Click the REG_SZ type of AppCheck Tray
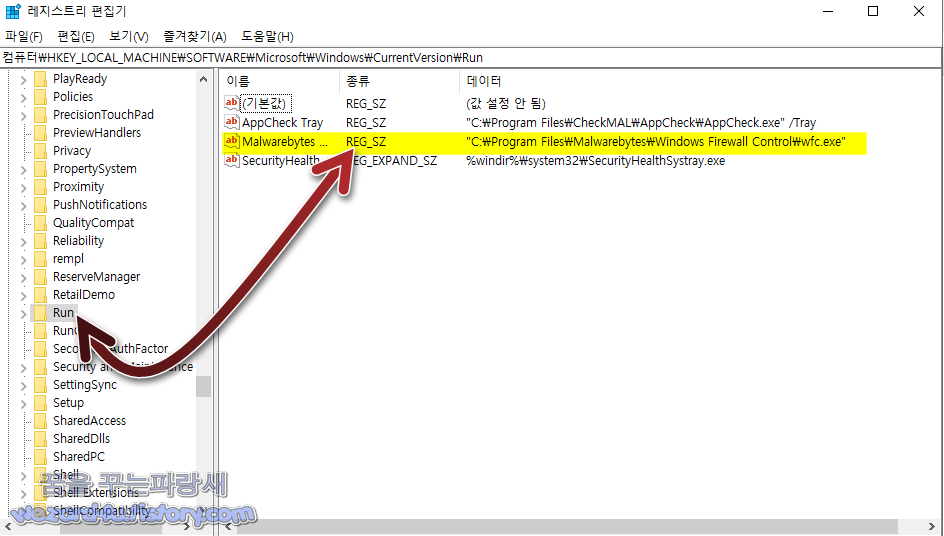Screen dimensions: 944x536 pyautogui.click(x=366, y=122)
